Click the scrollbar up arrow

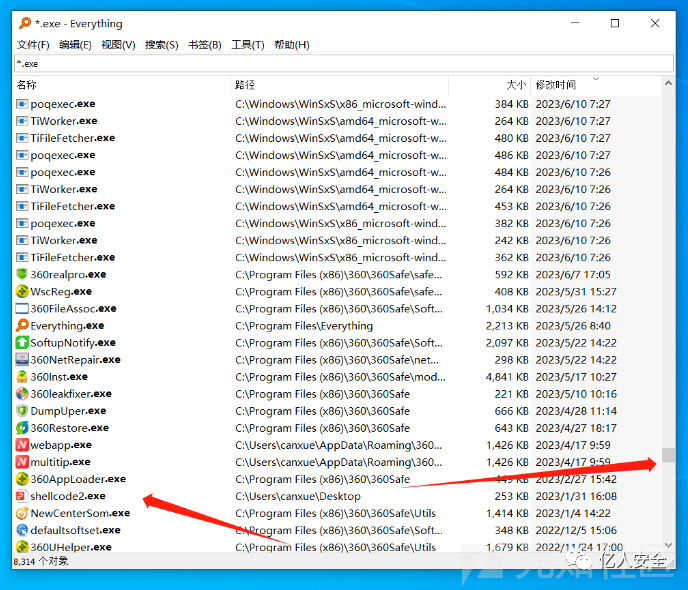(668, 83)
